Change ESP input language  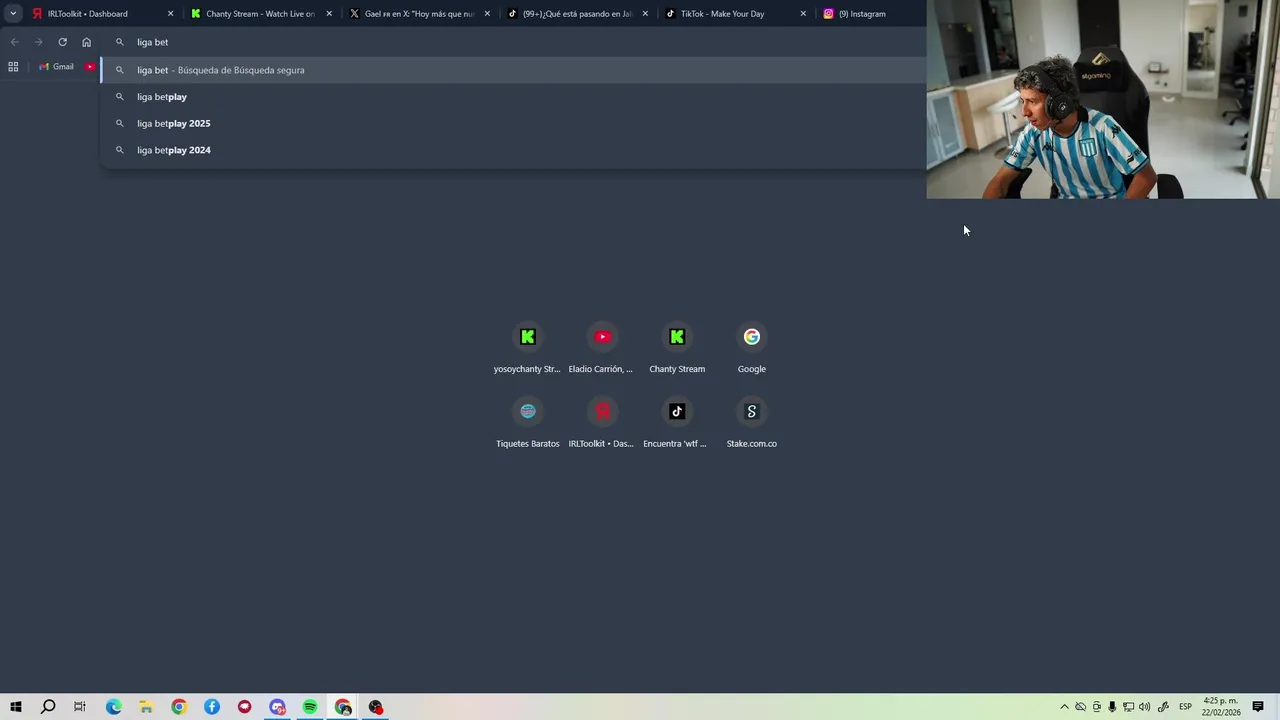(x=1185, y=707)
